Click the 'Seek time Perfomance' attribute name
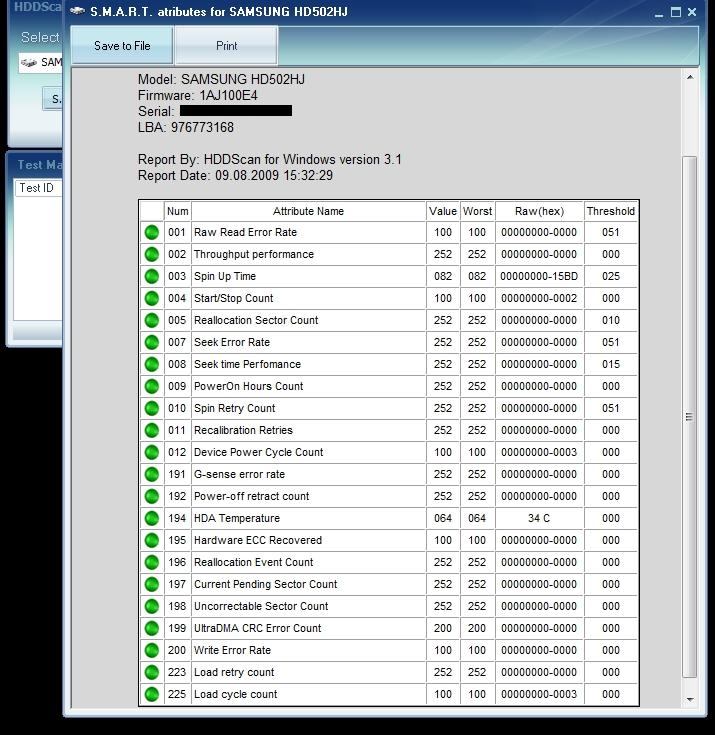This screenshot has width=715, height=735. tap(247, 364)
